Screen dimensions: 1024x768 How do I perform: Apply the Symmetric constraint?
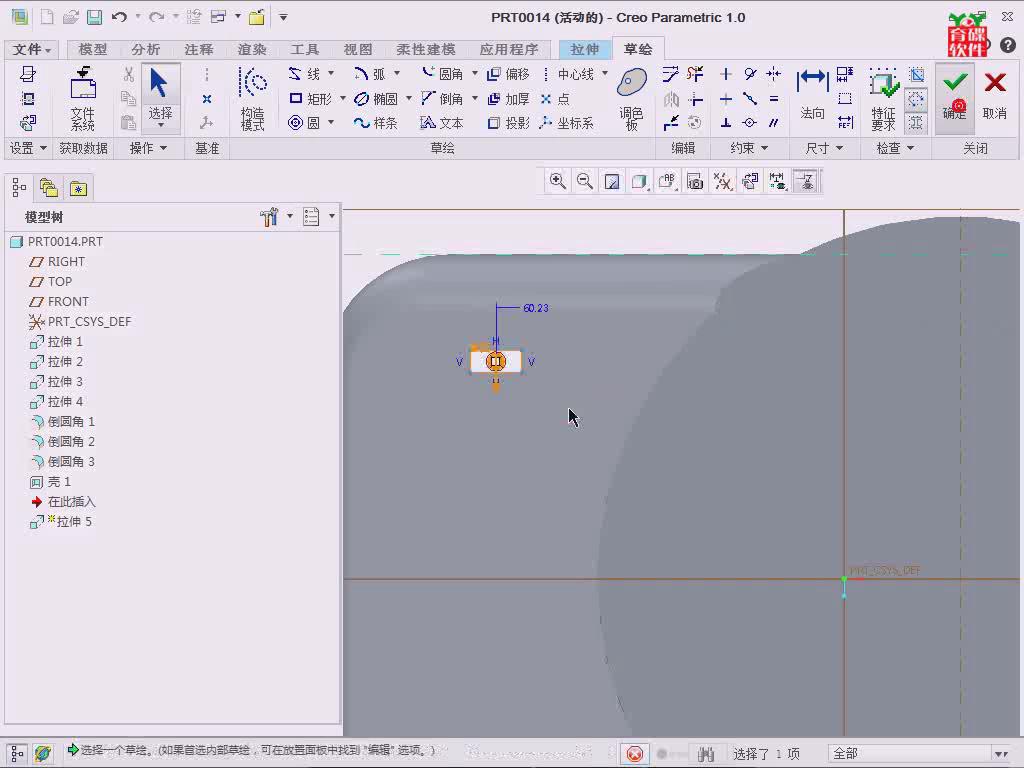774,74
